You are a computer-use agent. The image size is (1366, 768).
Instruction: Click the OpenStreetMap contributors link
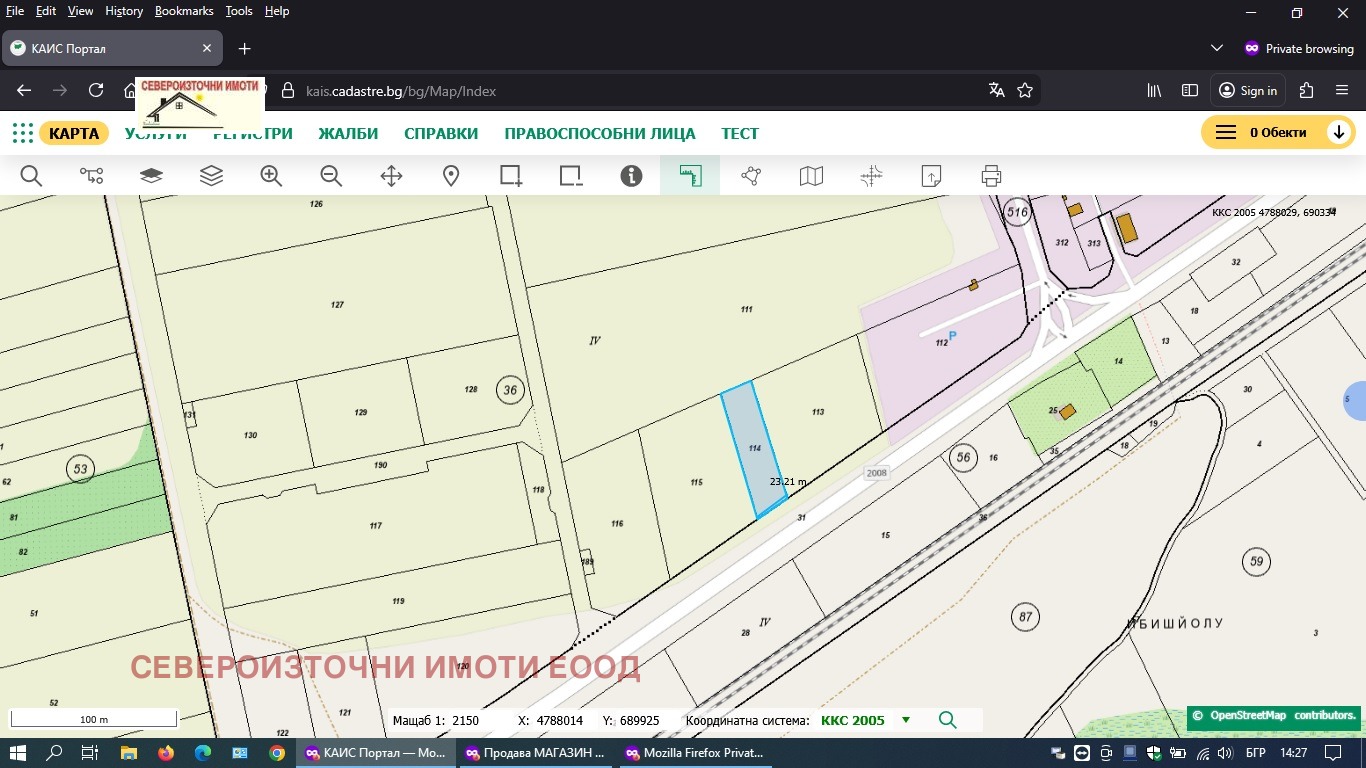click(1266, 716)
